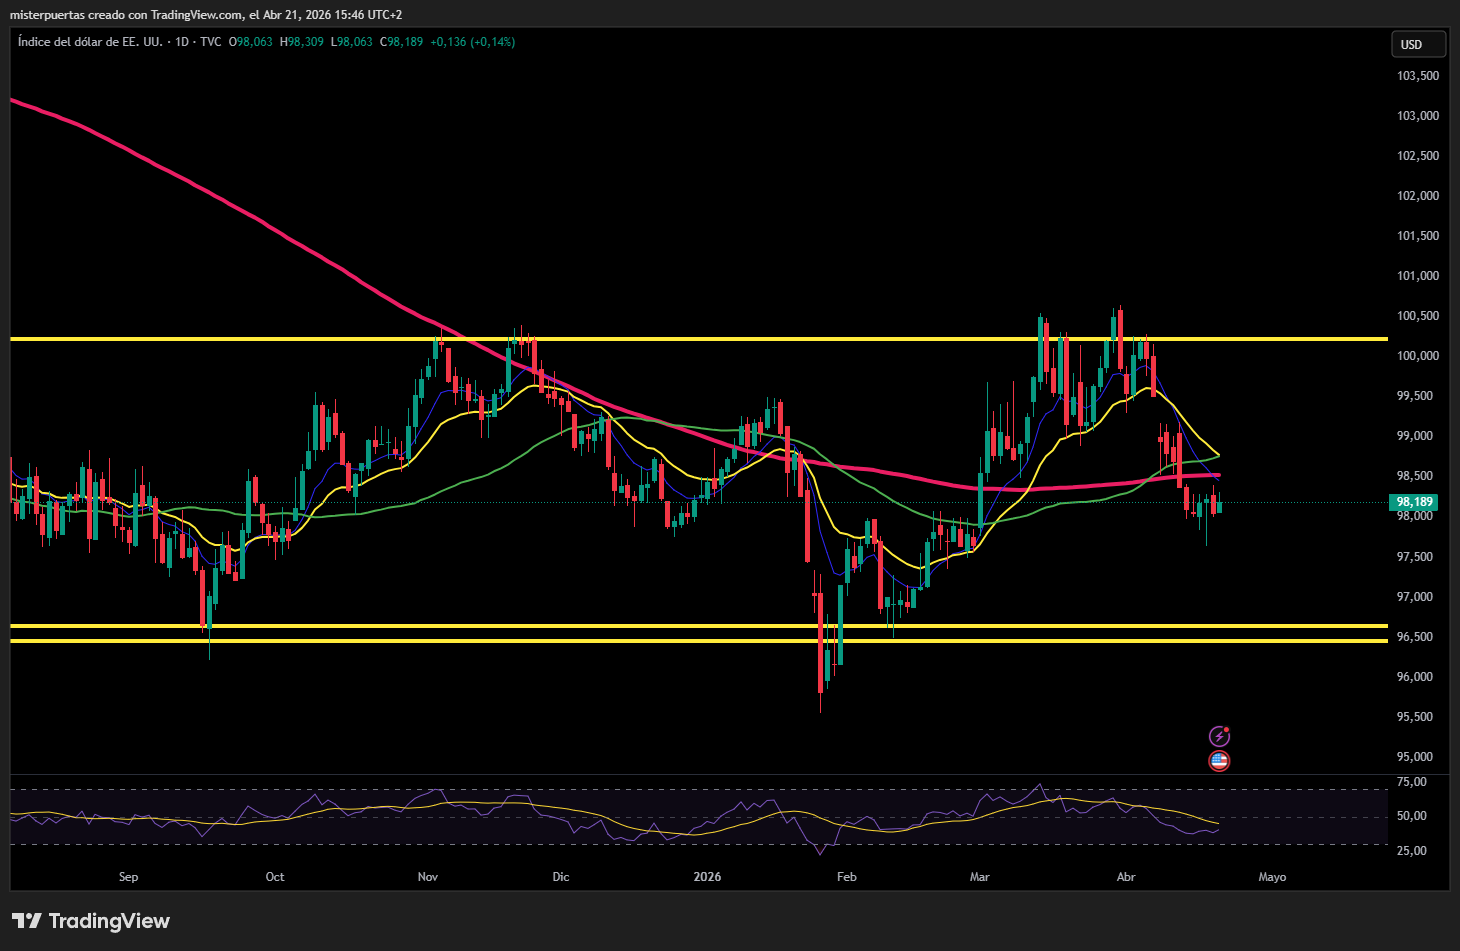
Task: Click the misterpuertas creado con TradingView.com header text
Action: point(206,15)
